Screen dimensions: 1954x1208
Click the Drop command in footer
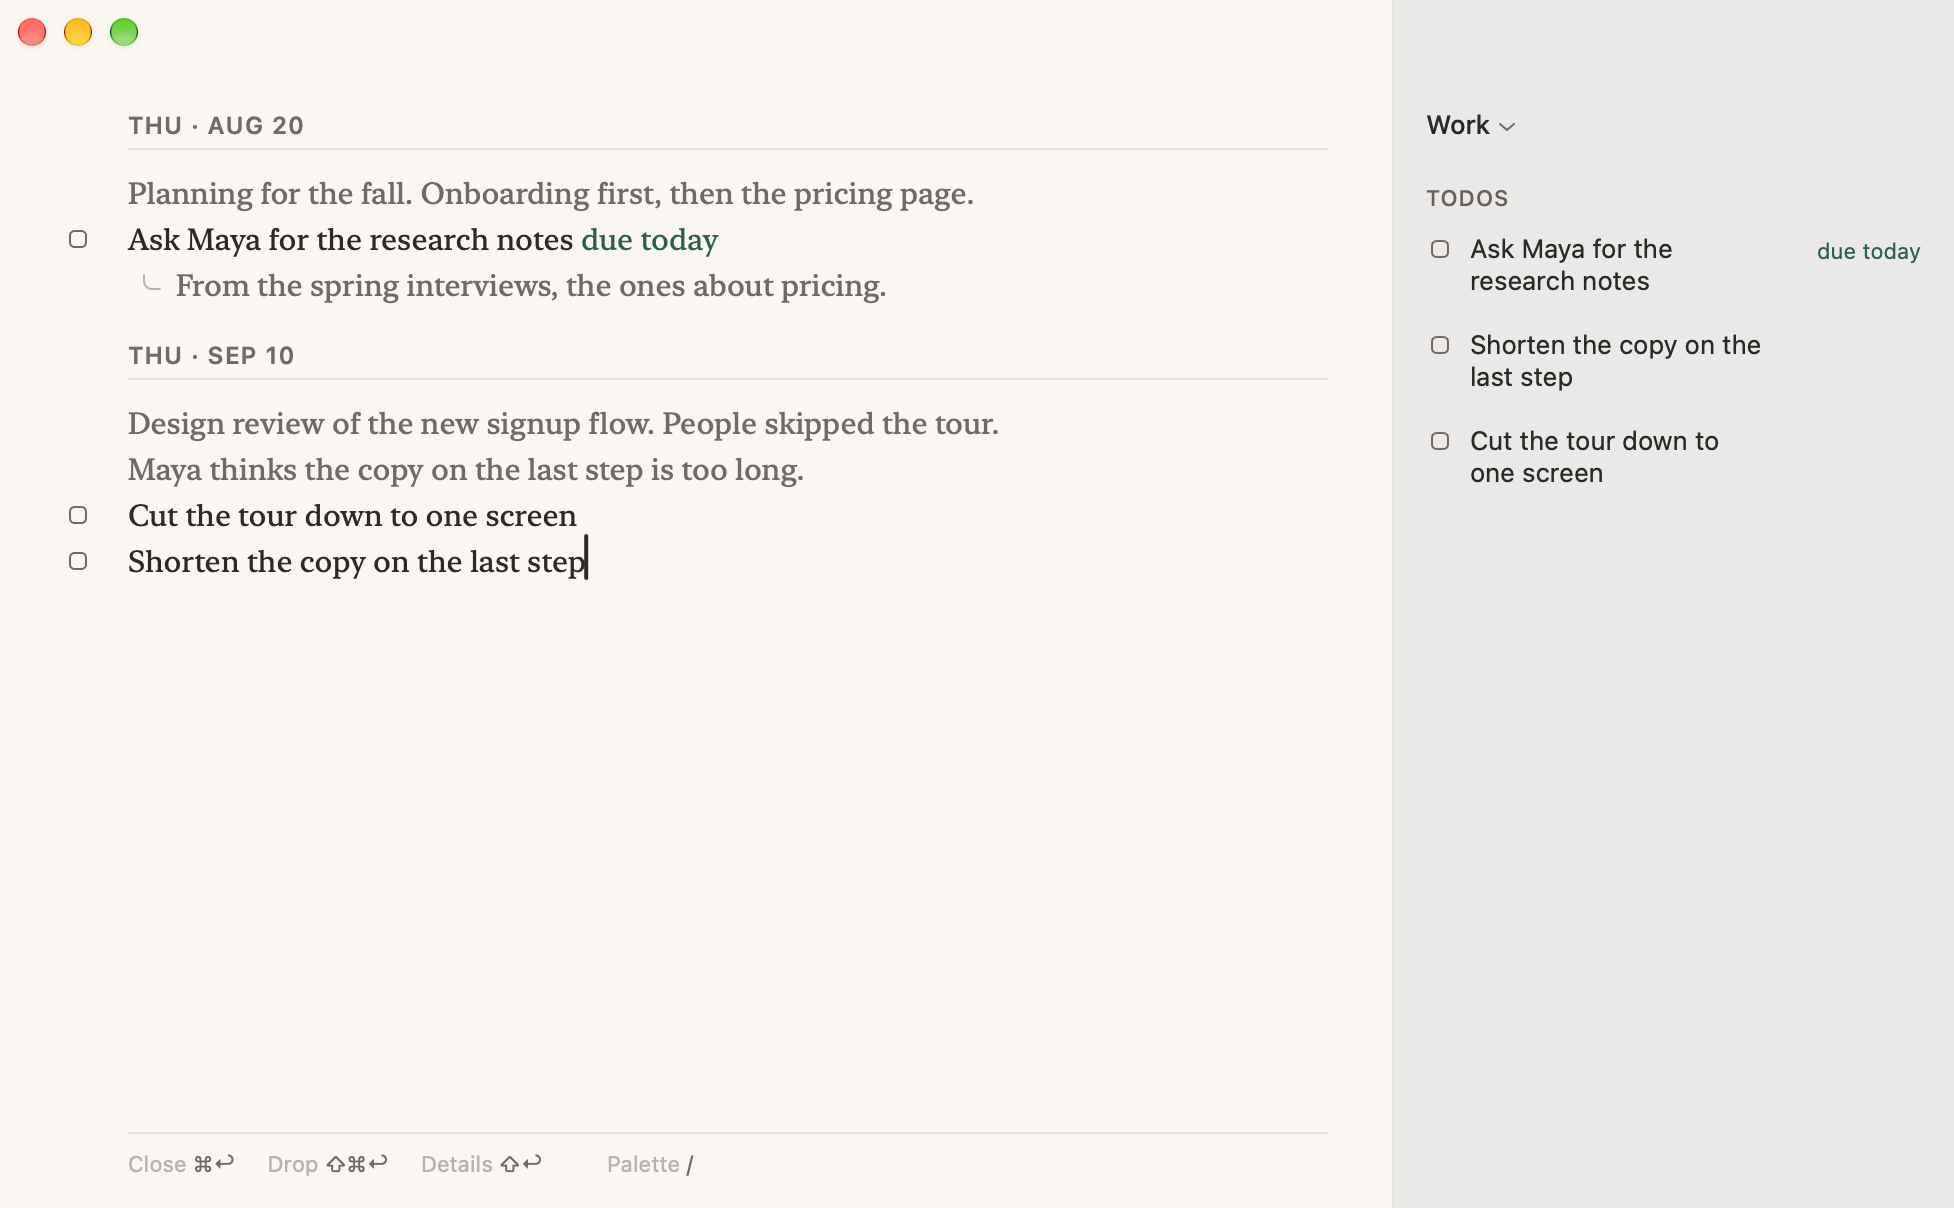coord(327,1164)
